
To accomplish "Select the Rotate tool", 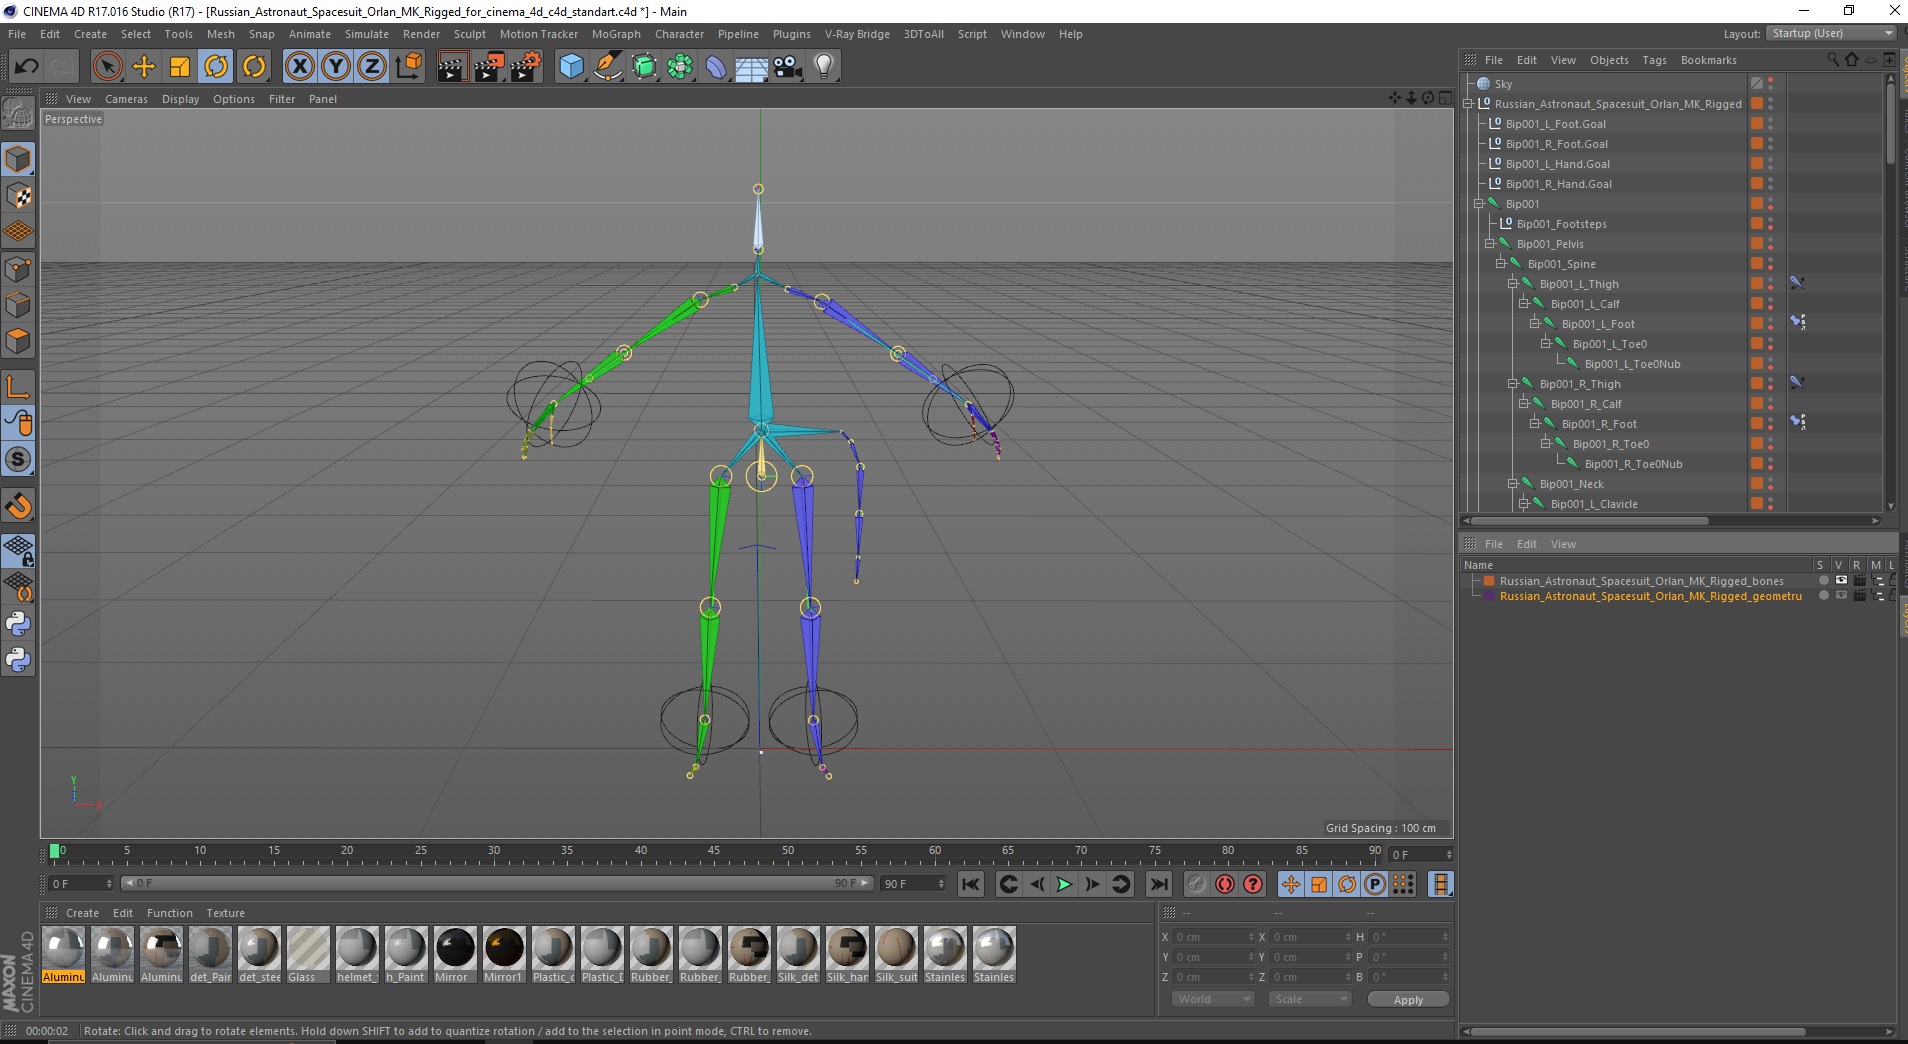I will click(x=216, y=67).
